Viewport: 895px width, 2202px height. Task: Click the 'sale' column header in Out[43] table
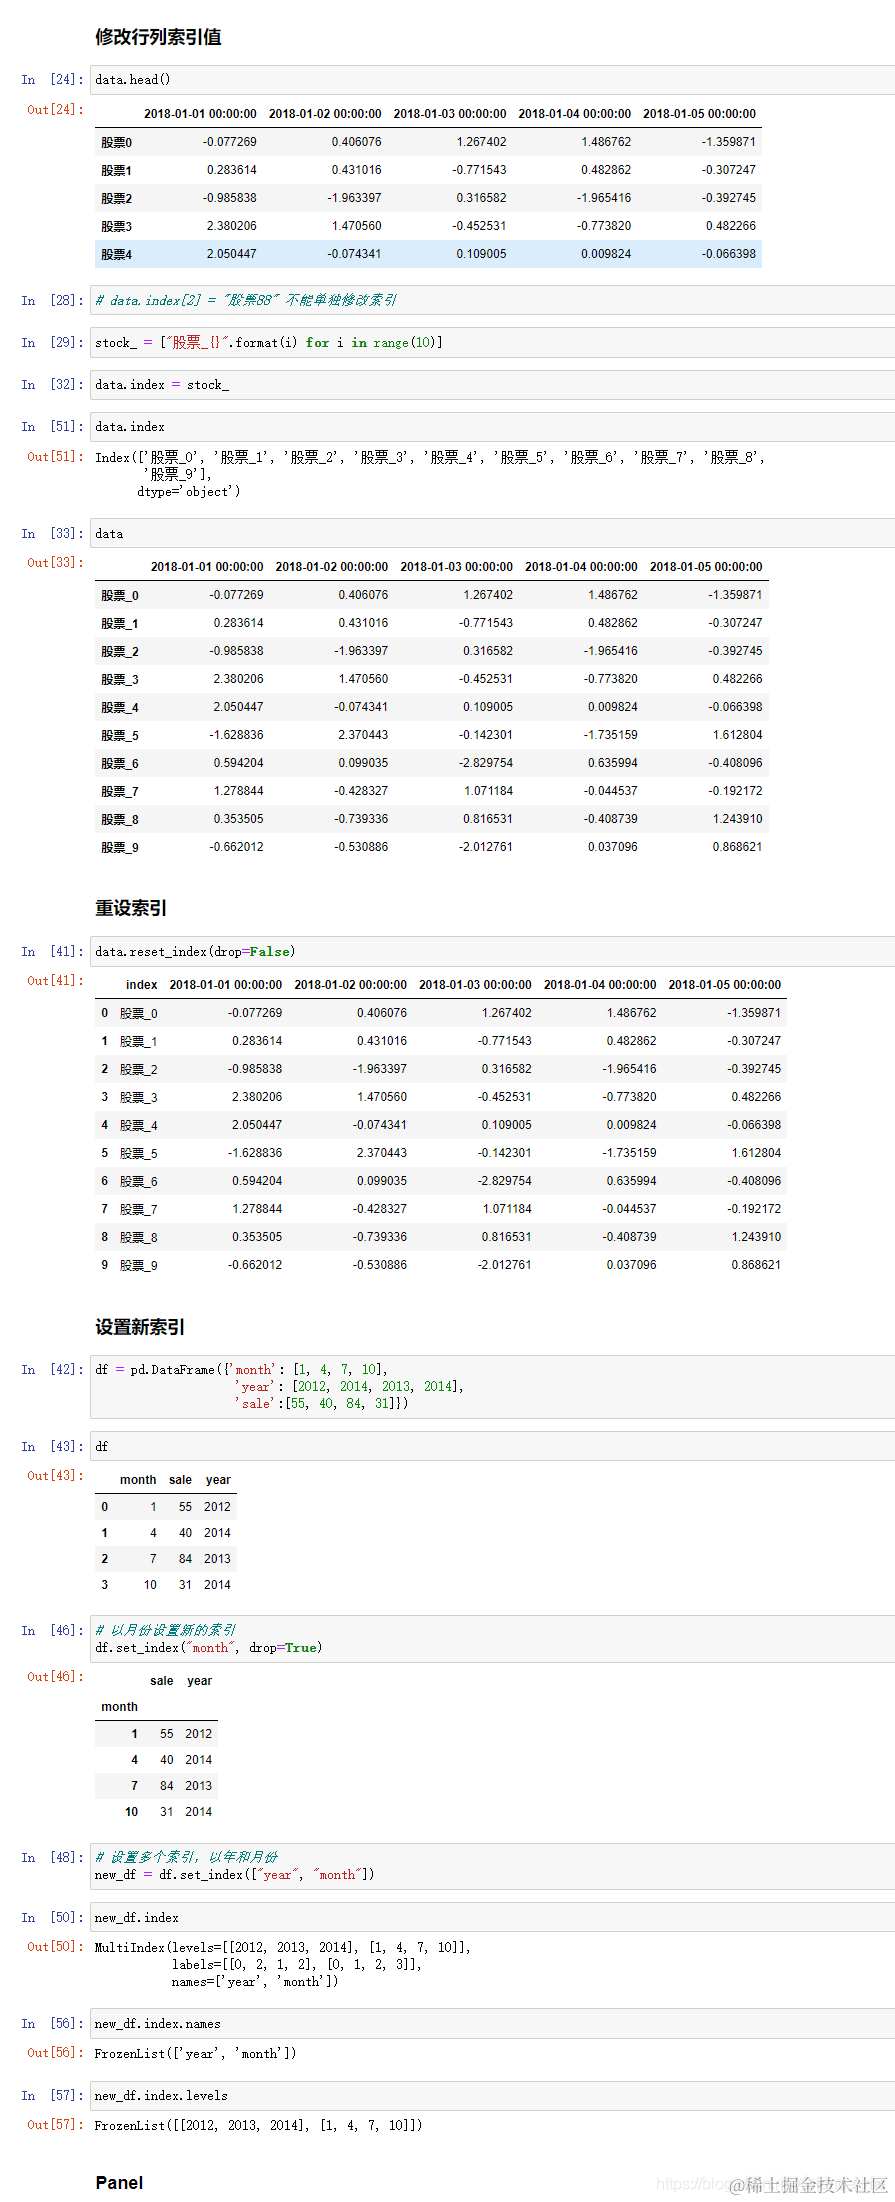point(180,1480)
